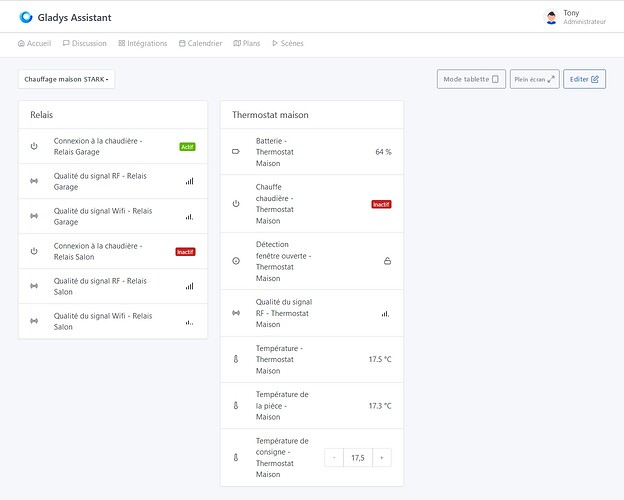The height and width of the screenshot is (500, 624).
Task: Click 'Connexion à la chaudière - Relais Garage' label
Action: click(x=98, y=146)
